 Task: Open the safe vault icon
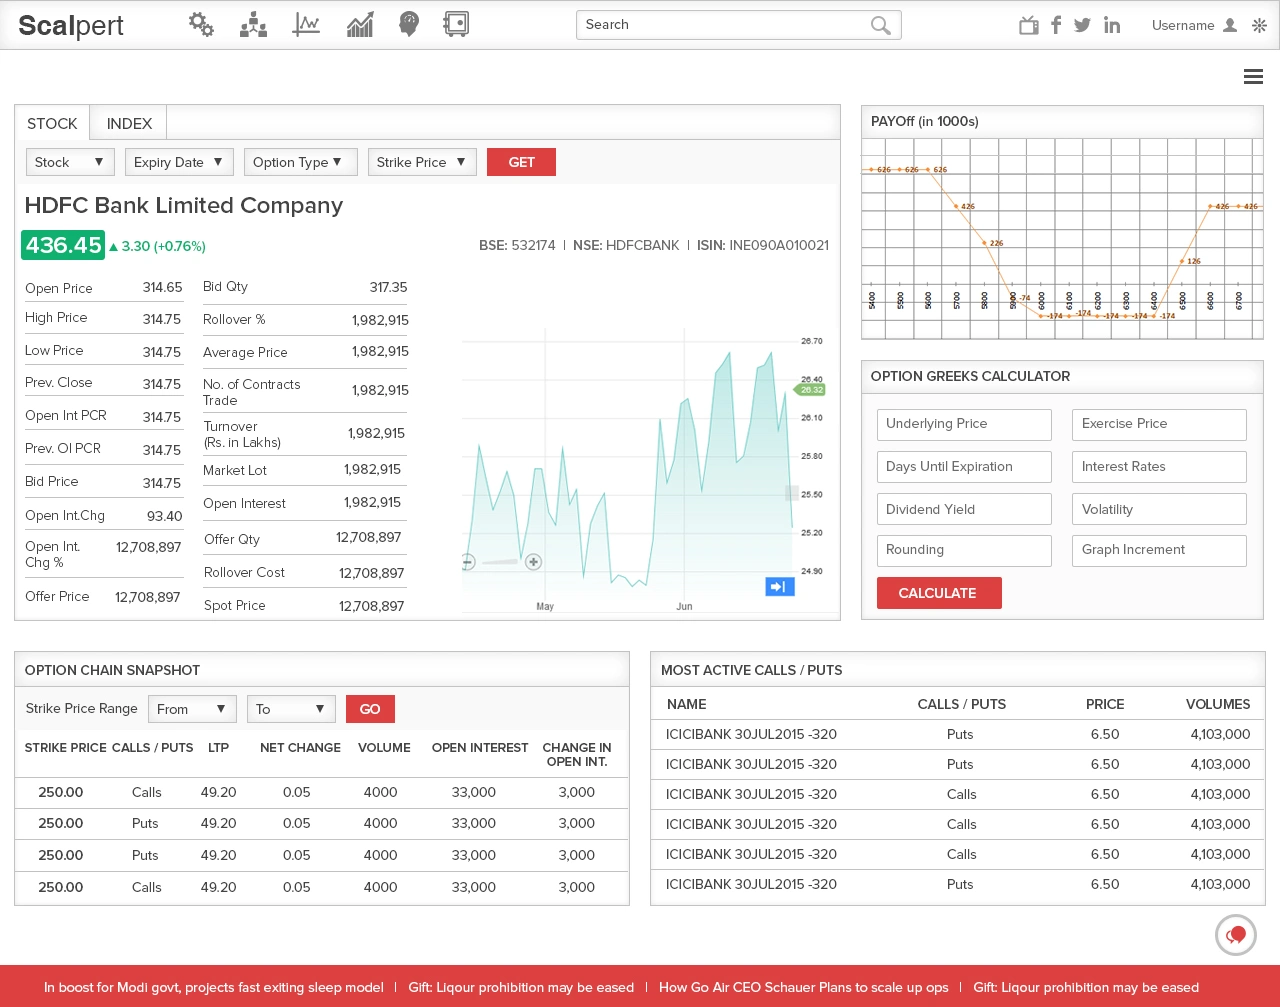click(456, 24)
